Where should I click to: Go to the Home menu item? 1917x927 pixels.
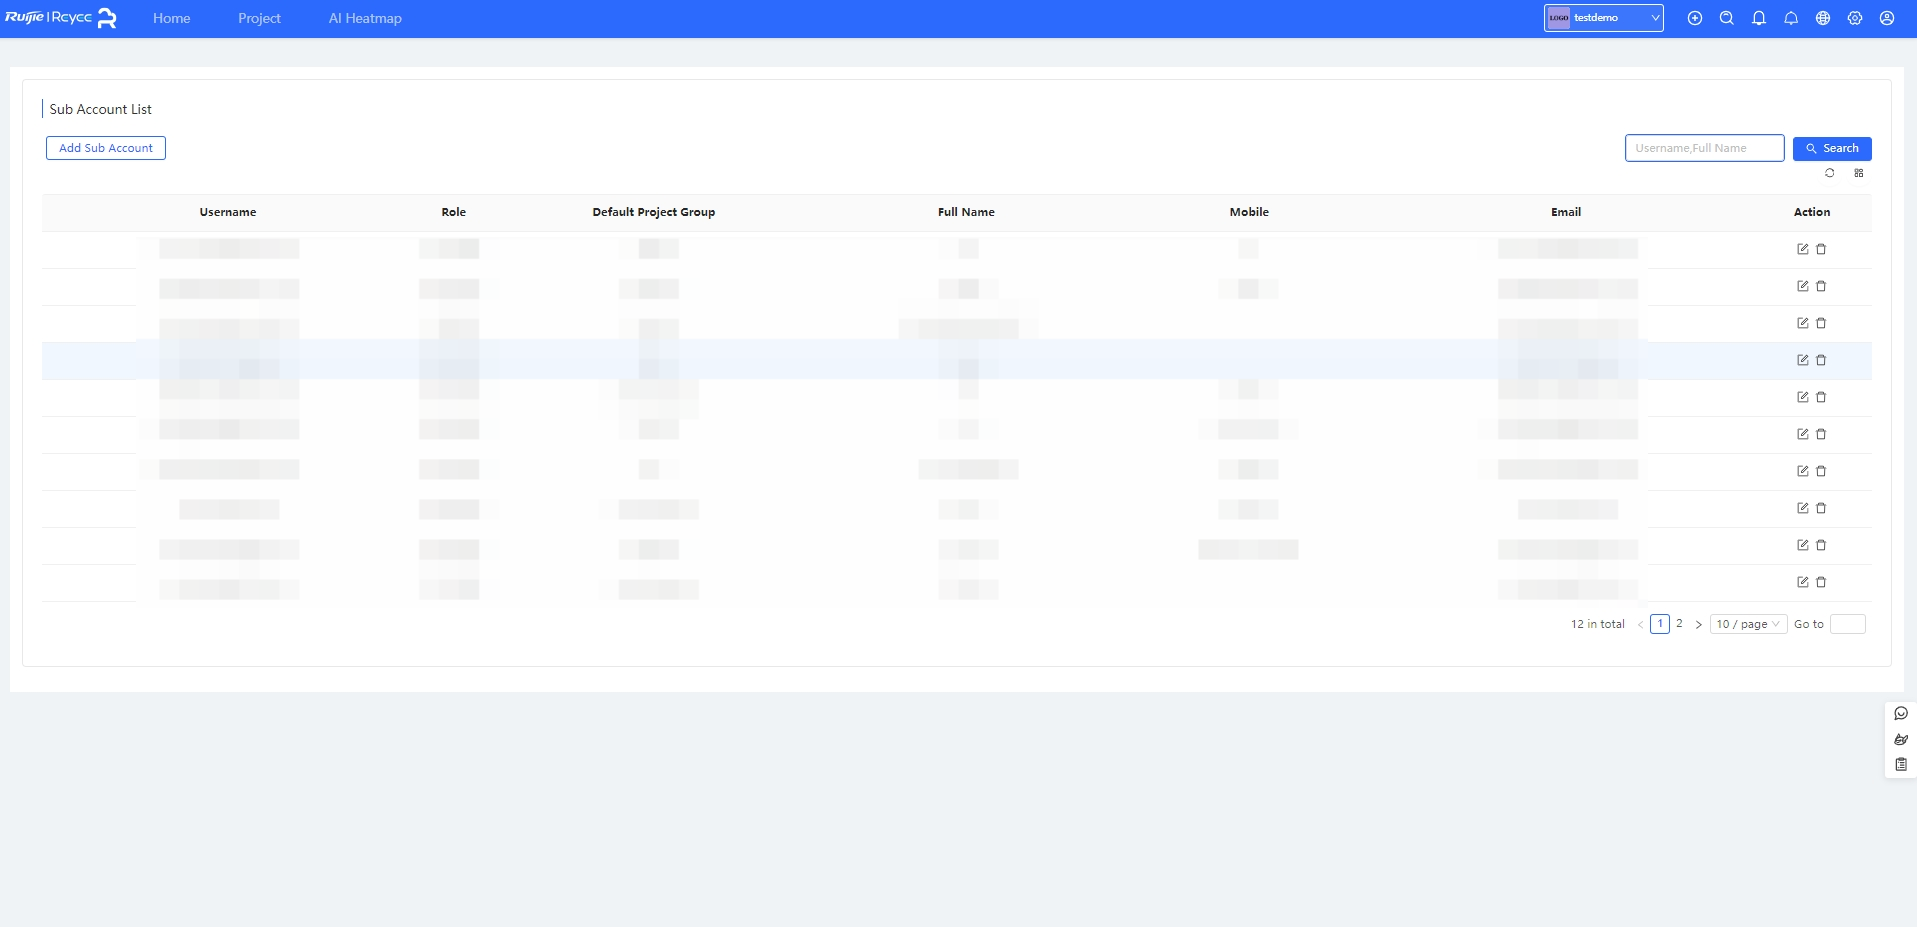[x=171, y=18]
